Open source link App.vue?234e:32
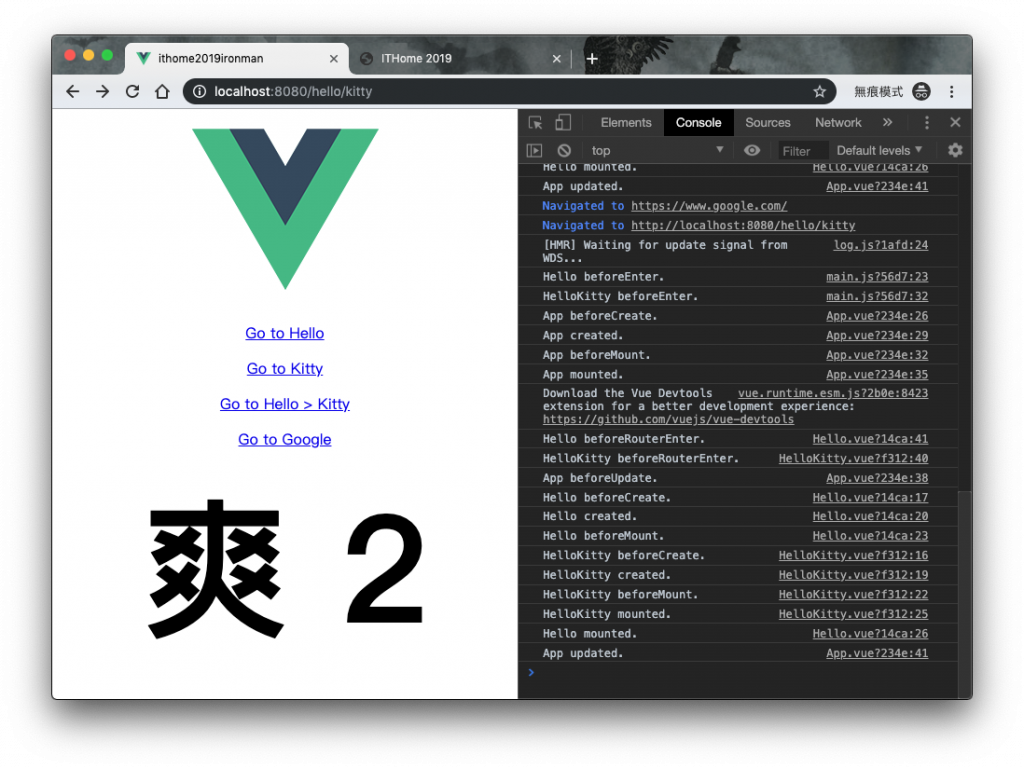The width and height of the screenshot is (1024, 768). [x=877, y=355]
